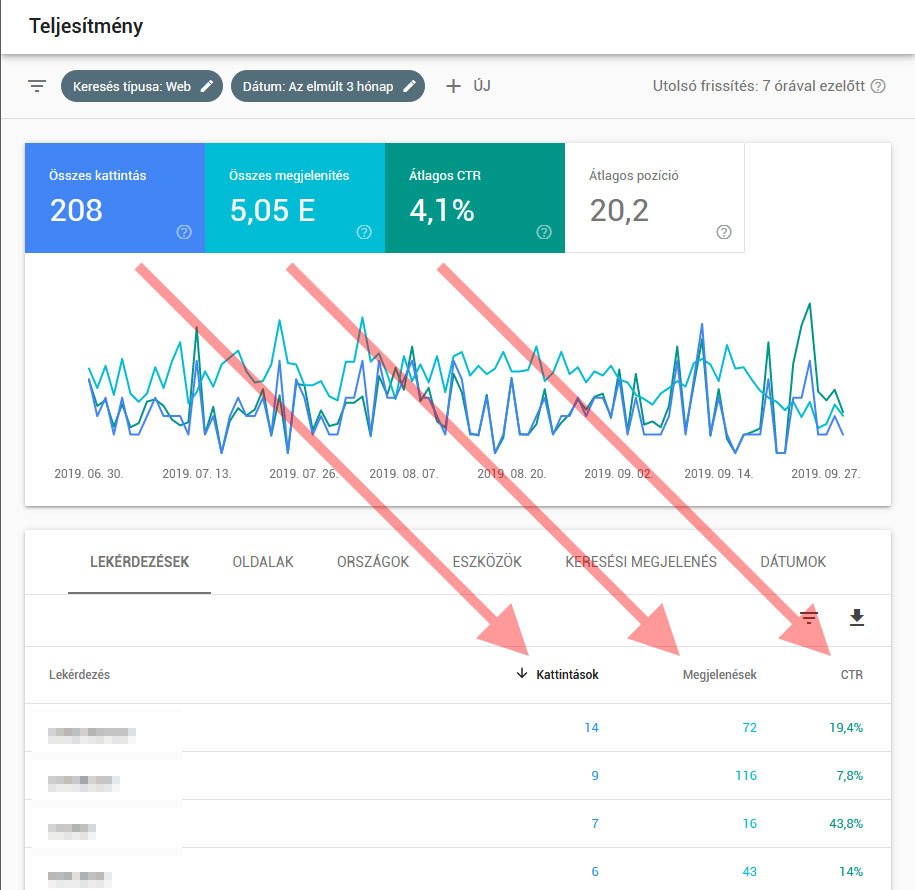
Task: Download table data with the download icon
Action: [856, 618]
